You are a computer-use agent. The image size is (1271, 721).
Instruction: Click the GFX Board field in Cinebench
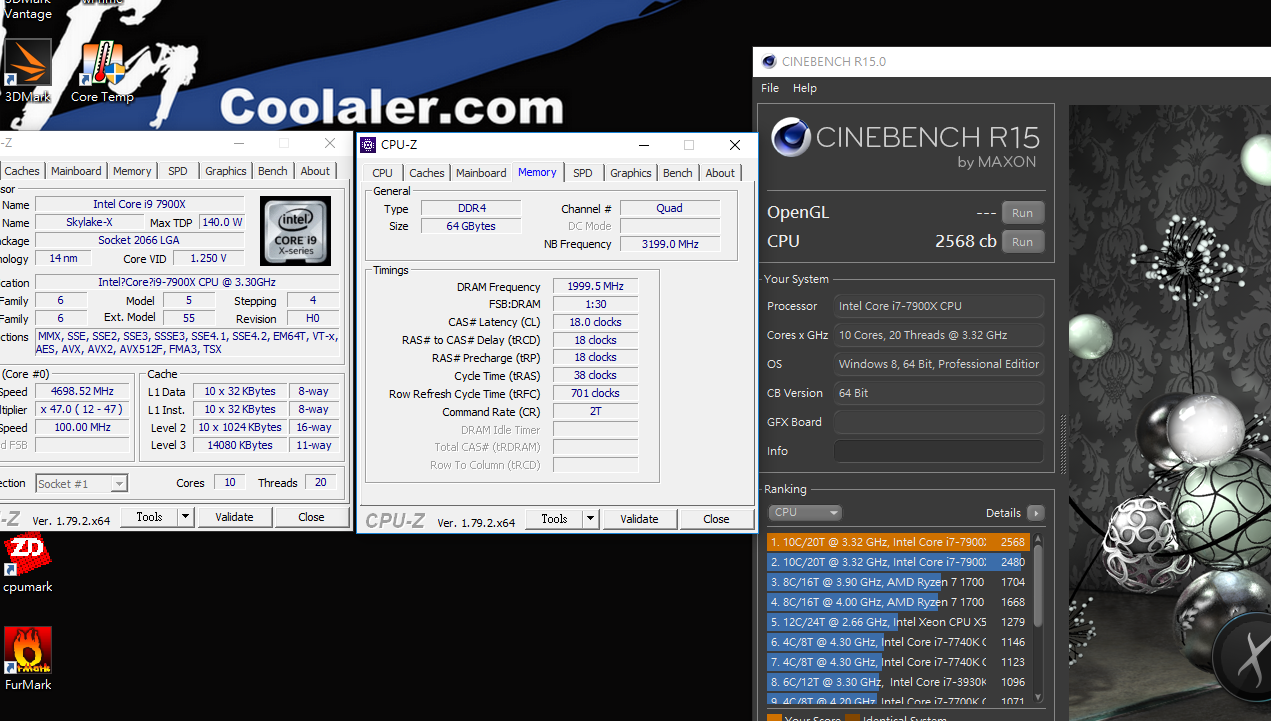pos(939,422)
